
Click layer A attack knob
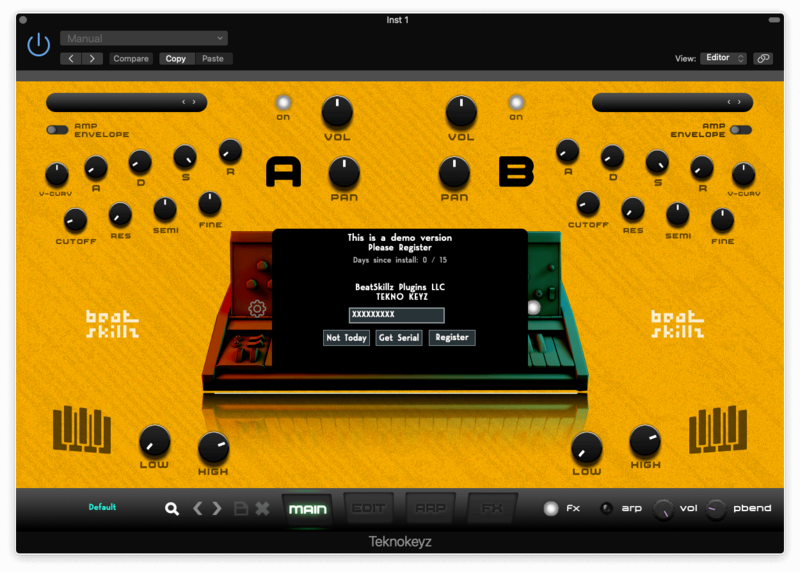(x=95, y=168)
